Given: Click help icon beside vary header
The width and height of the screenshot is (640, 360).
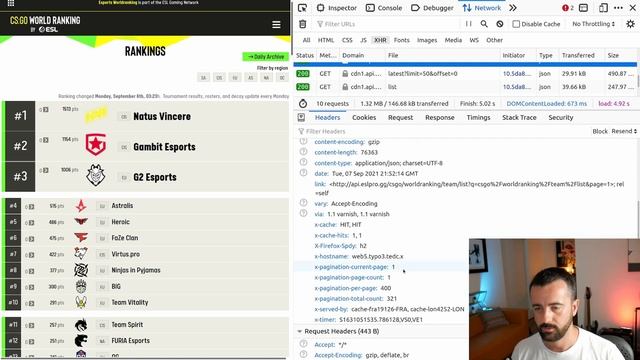Looking at the screenshot, I should tap(303, 203).
